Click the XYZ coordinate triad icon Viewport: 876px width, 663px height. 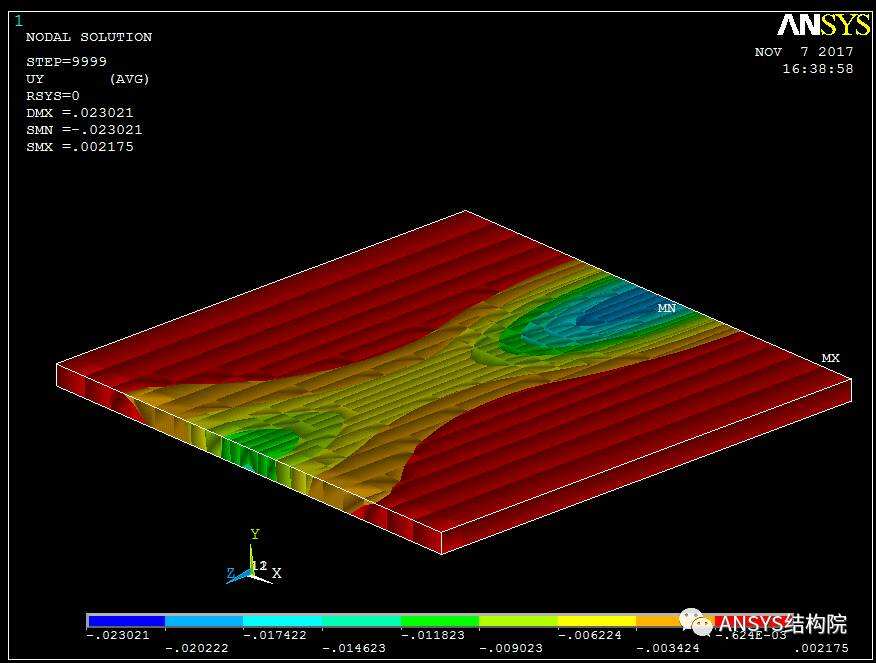(254, 559)
